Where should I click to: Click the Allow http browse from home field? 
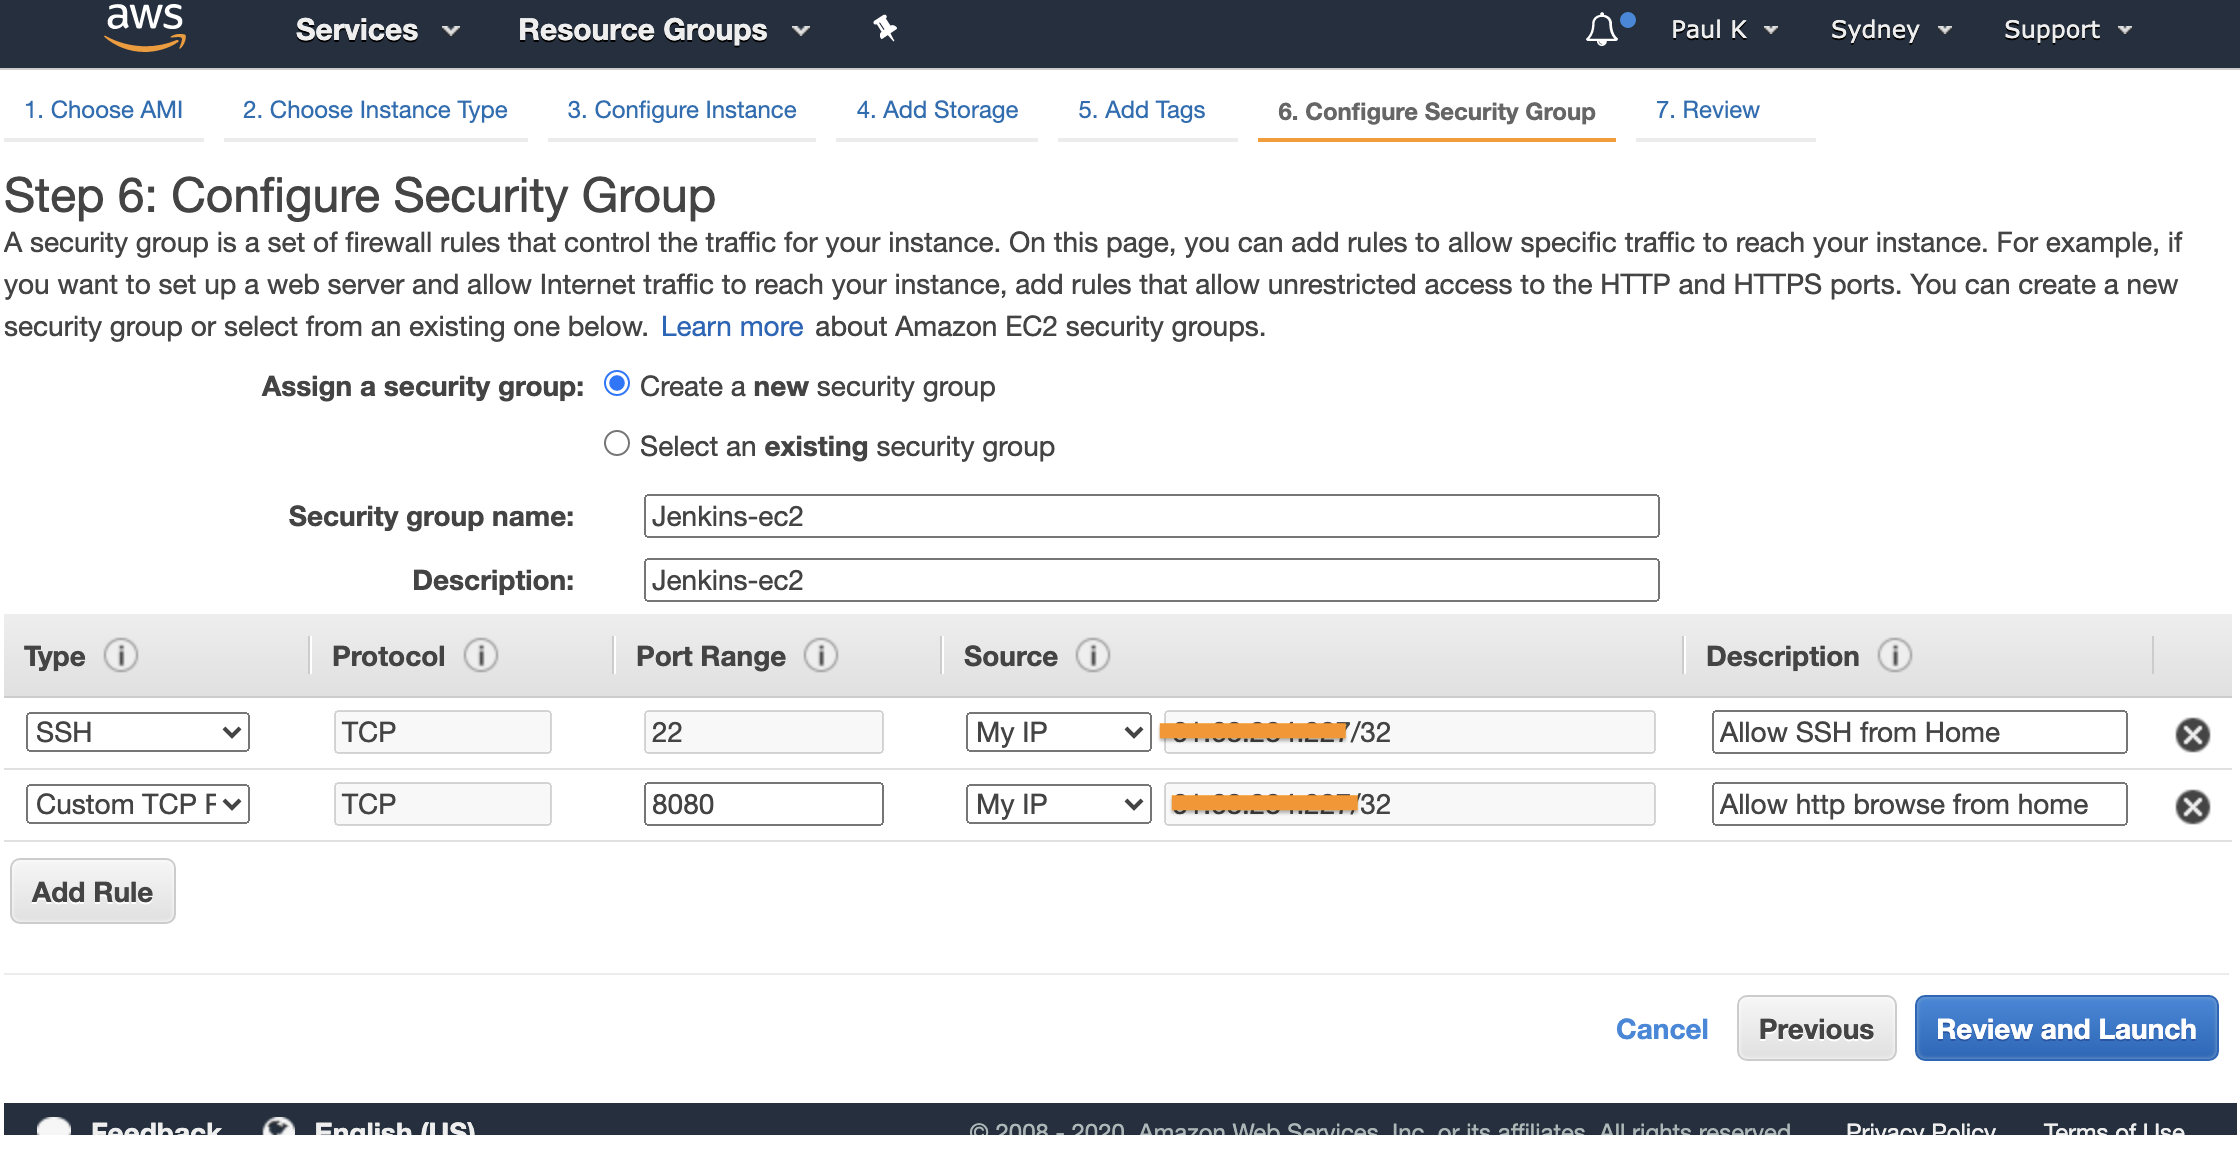[1919, 804]
